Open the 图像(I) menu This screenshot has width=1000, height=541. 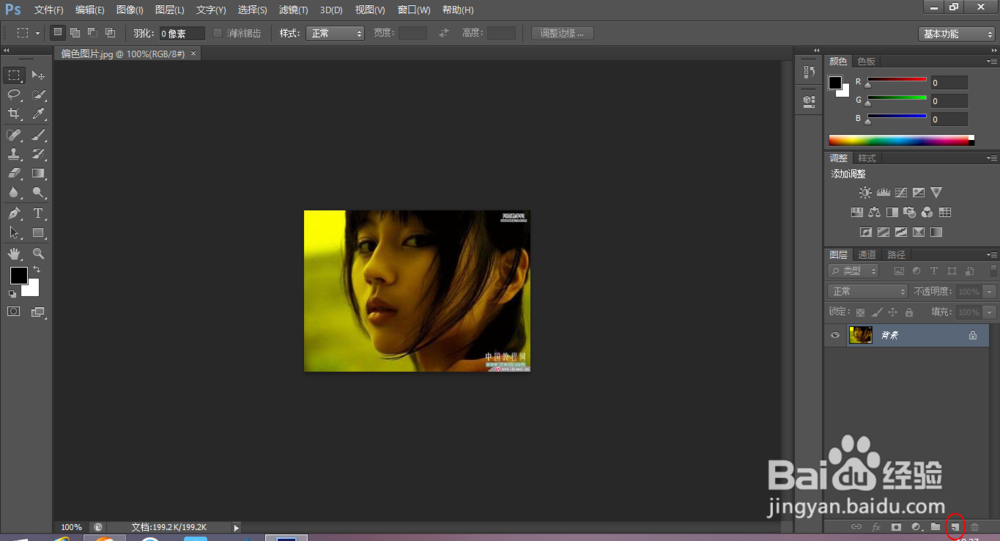(x=129, y=10)
